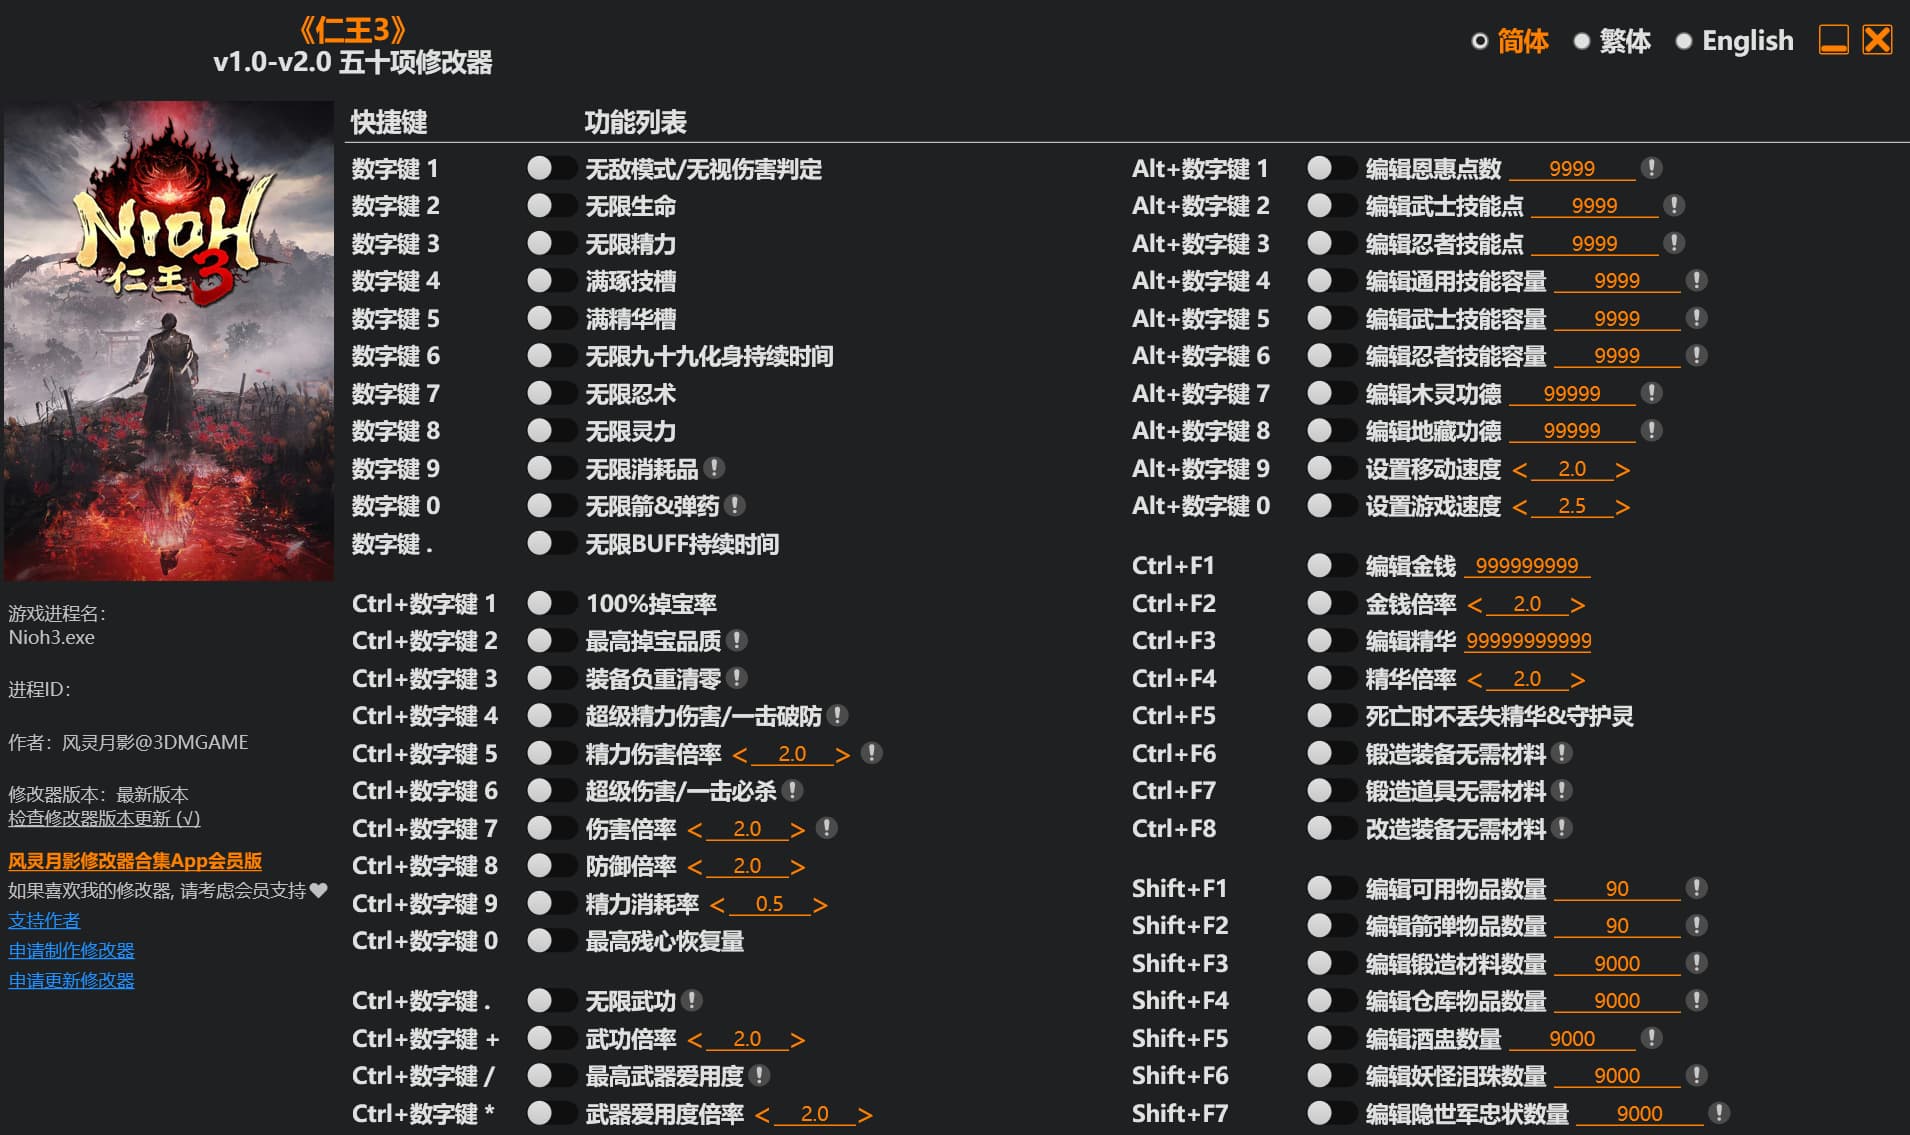Enable 最高残心恢复量 toggle
The width and height of the screenshot is (1910, 1135).
(551, 940)
